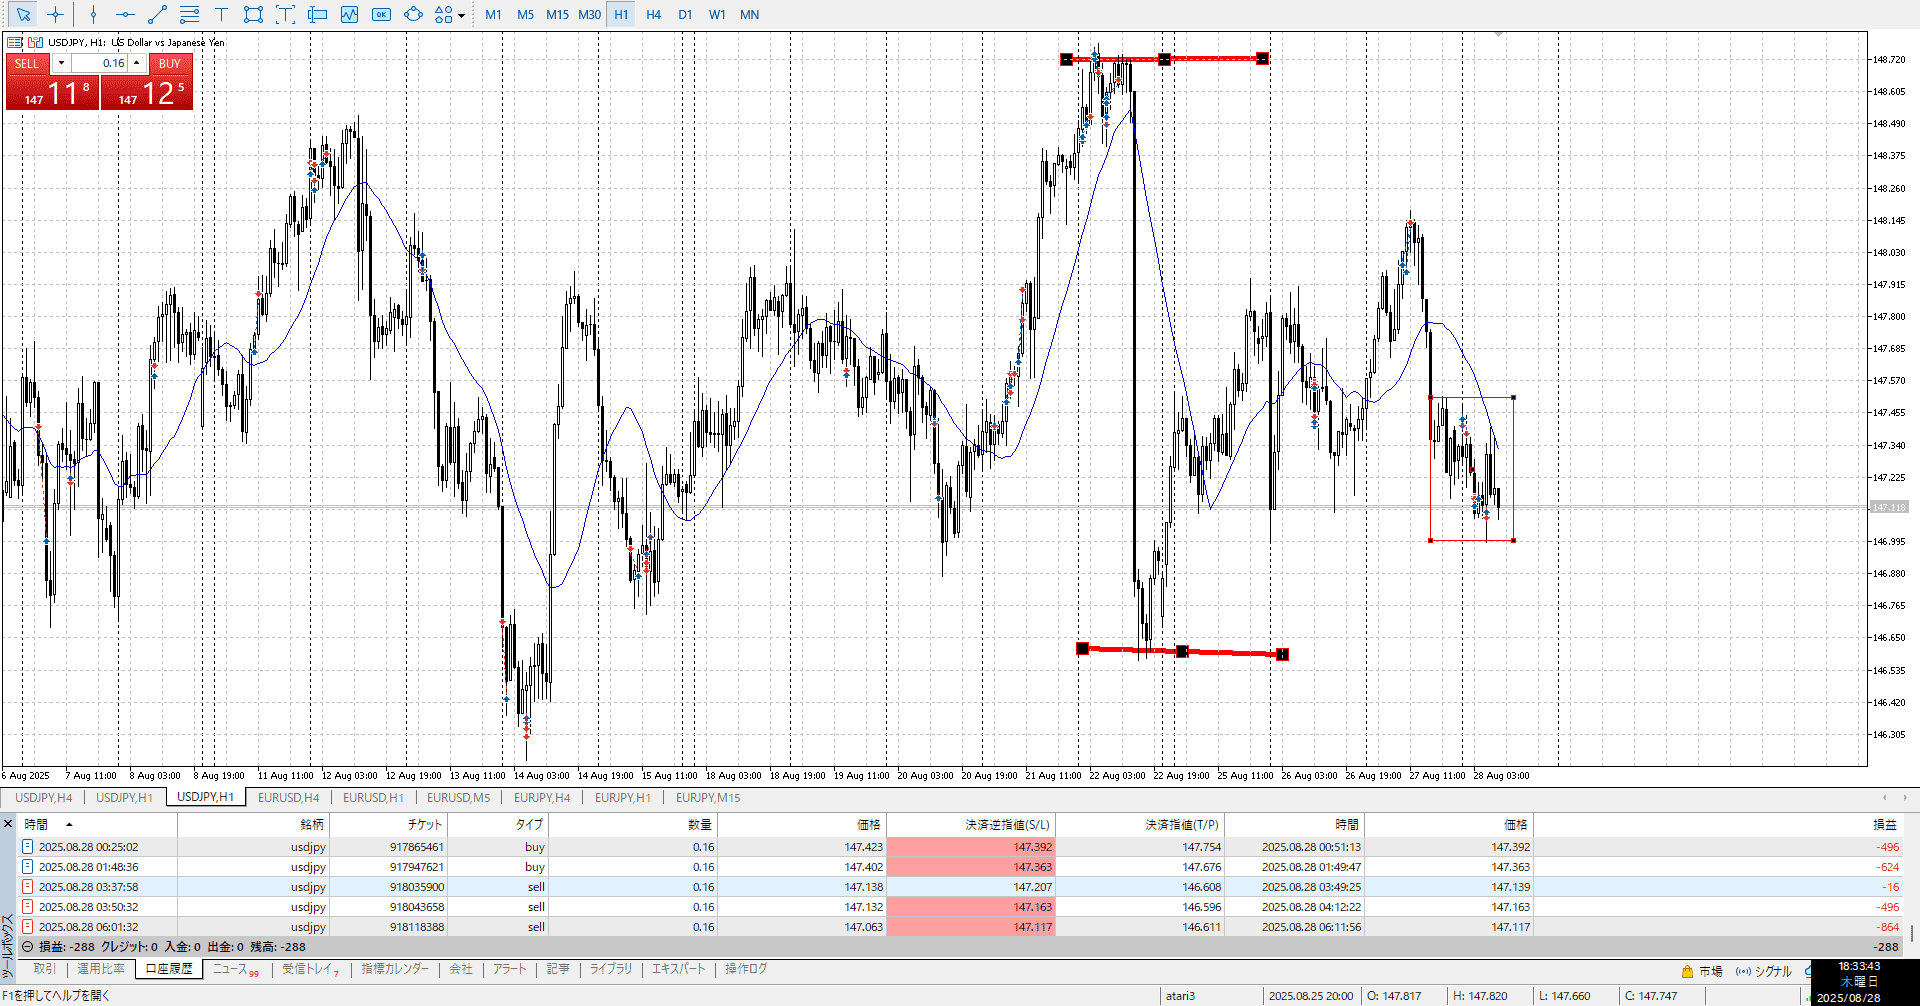Open the shapes objects dropdown arrow
The height and width of the screenshot is (1006, 1920).
[x=461, y=15]
